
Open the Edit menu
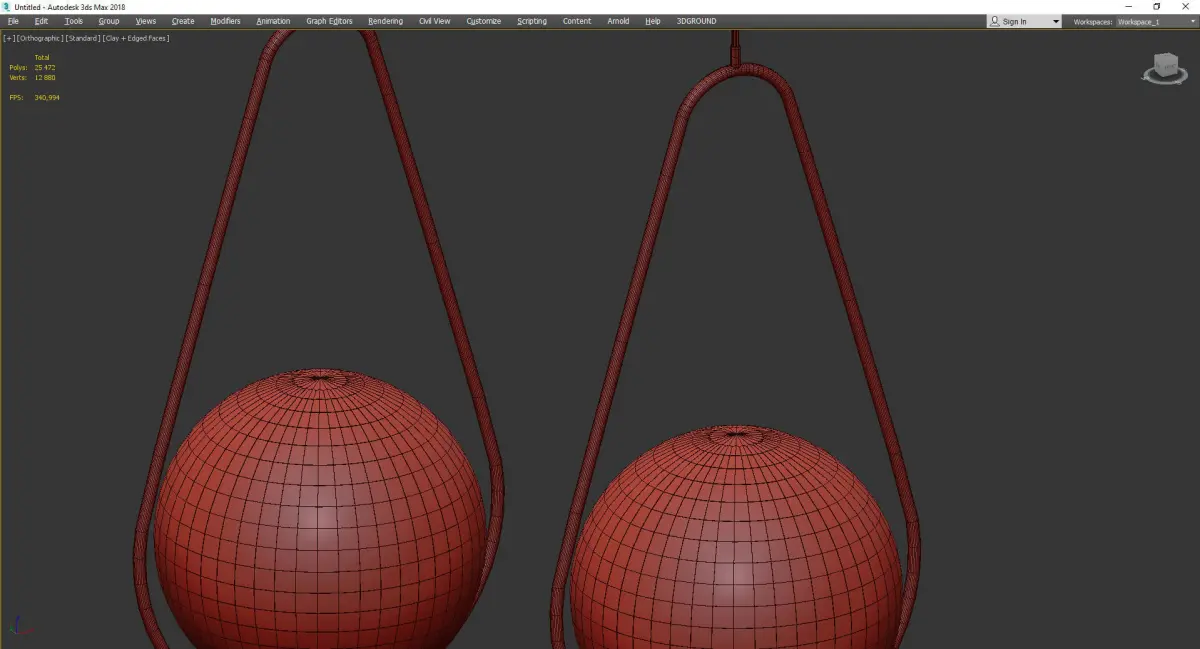41,21
